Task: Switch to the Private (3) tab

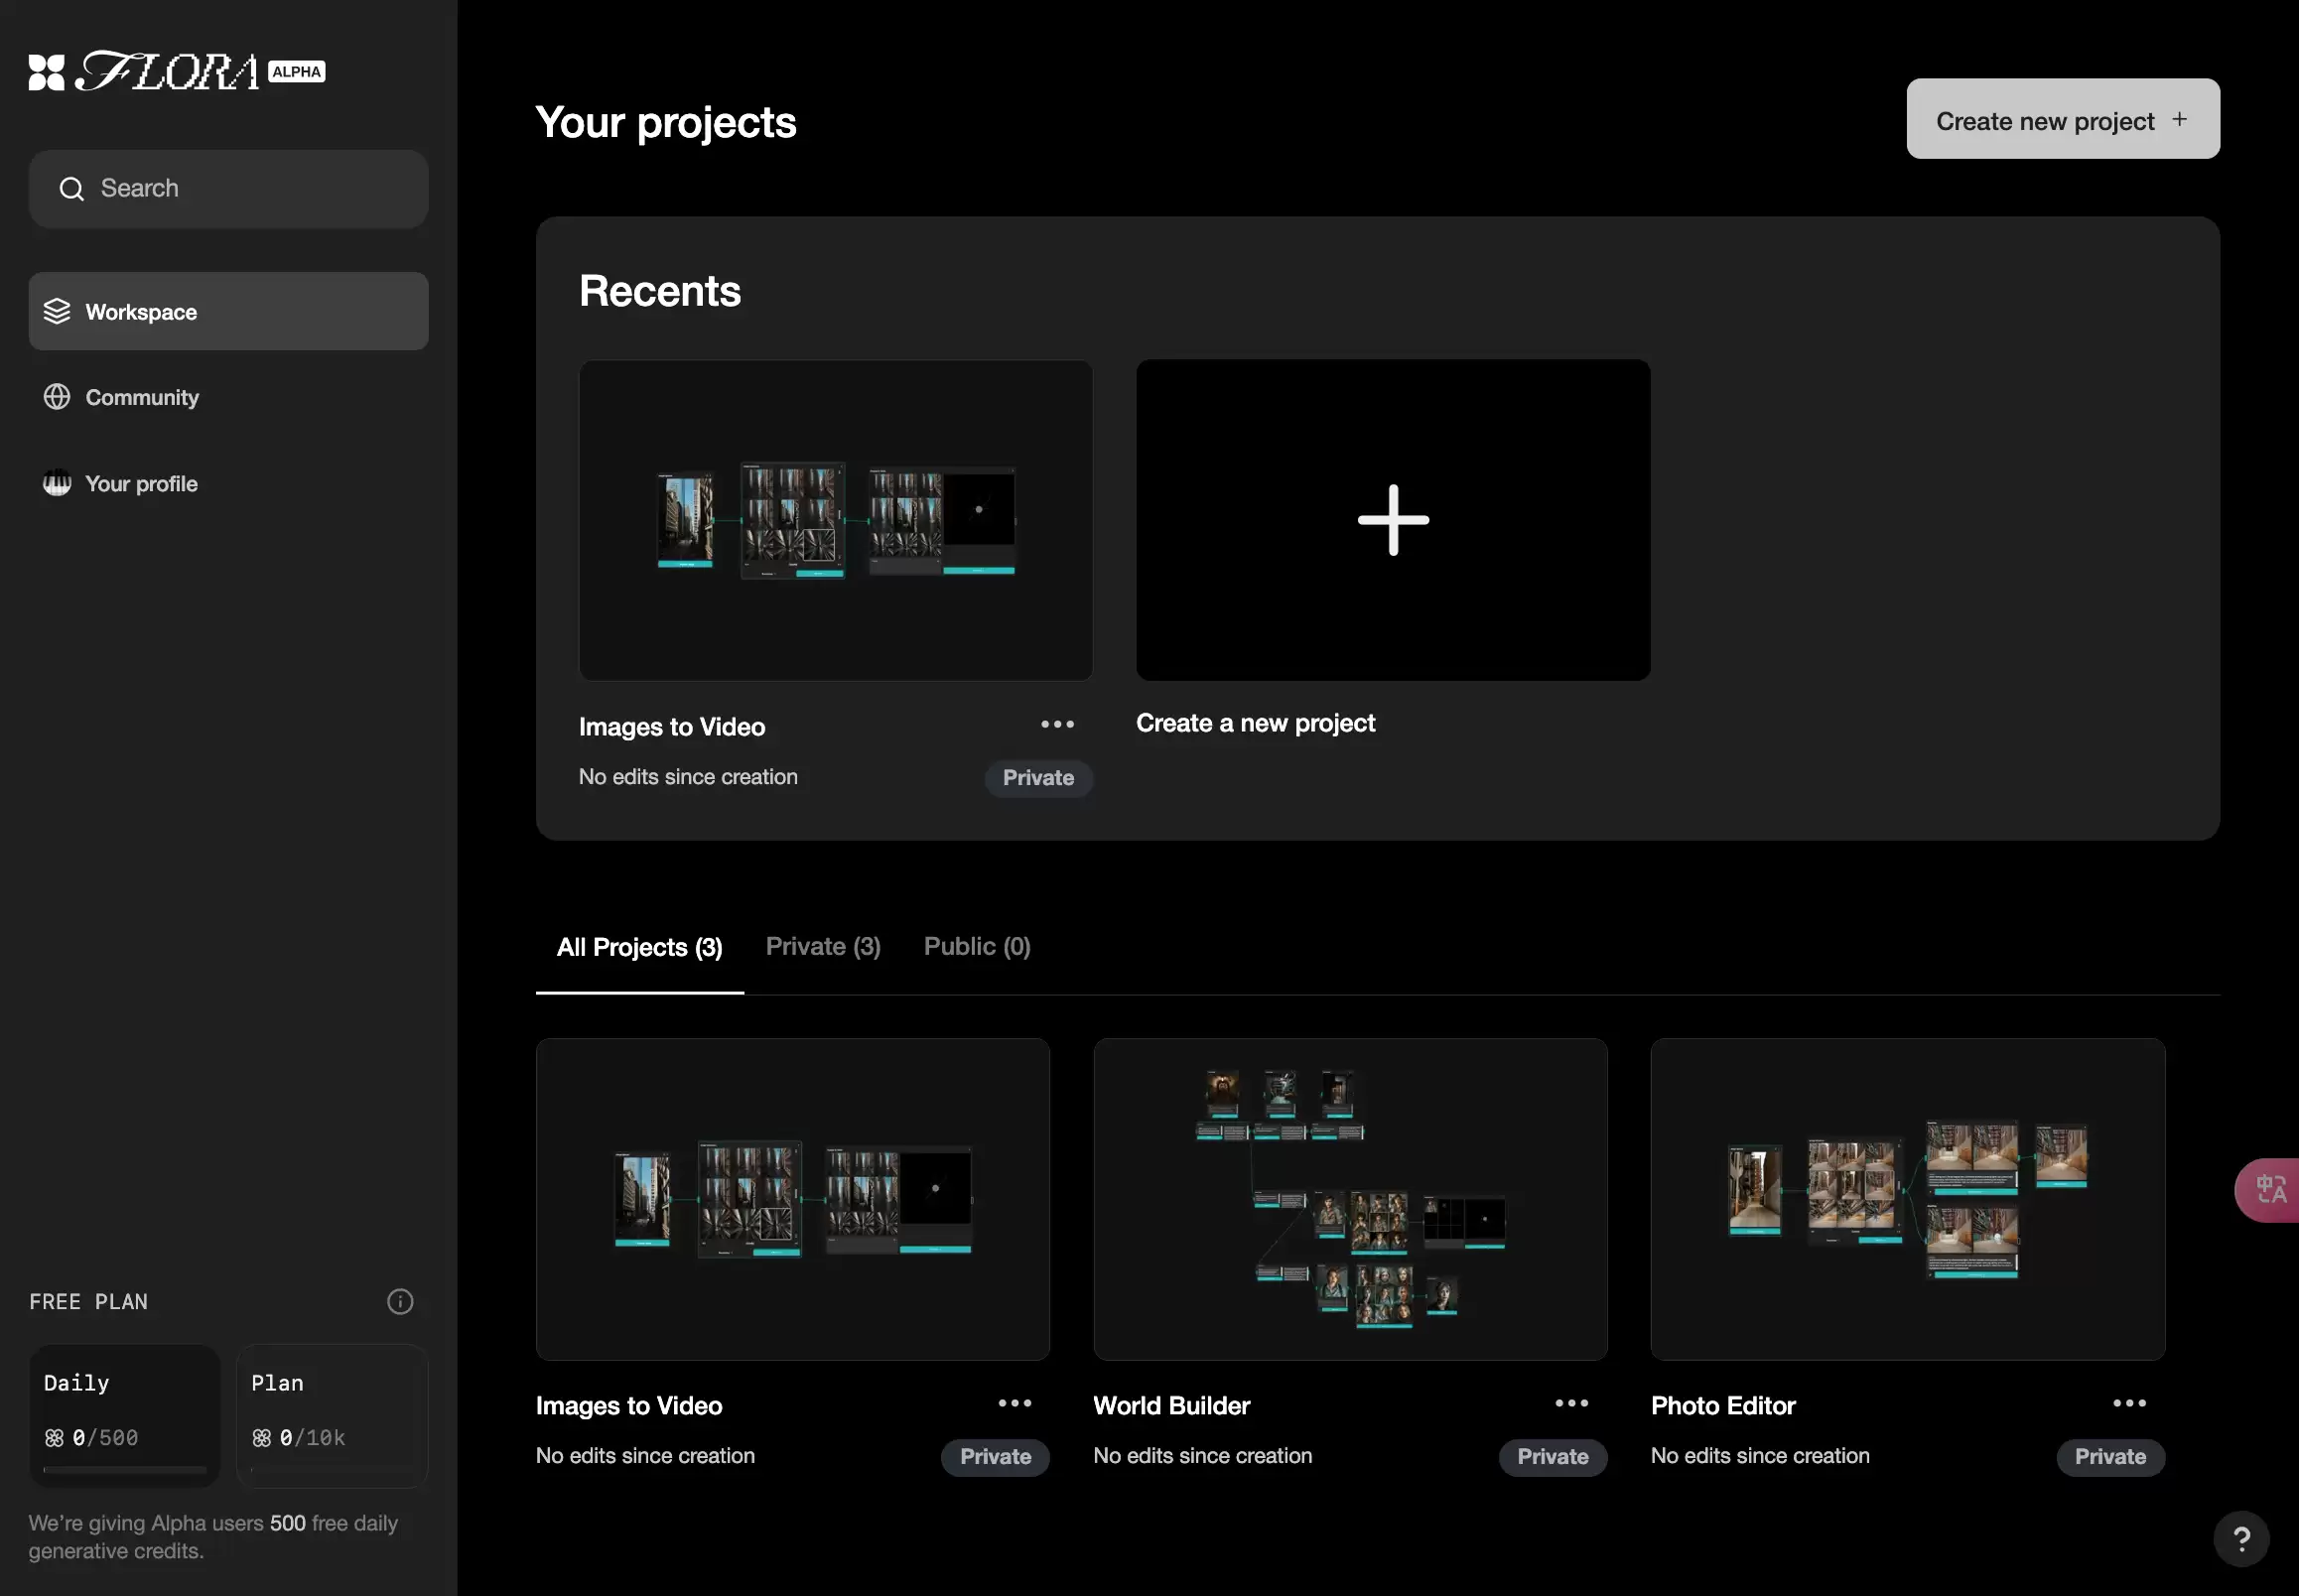Action: (x=823, y=947)
